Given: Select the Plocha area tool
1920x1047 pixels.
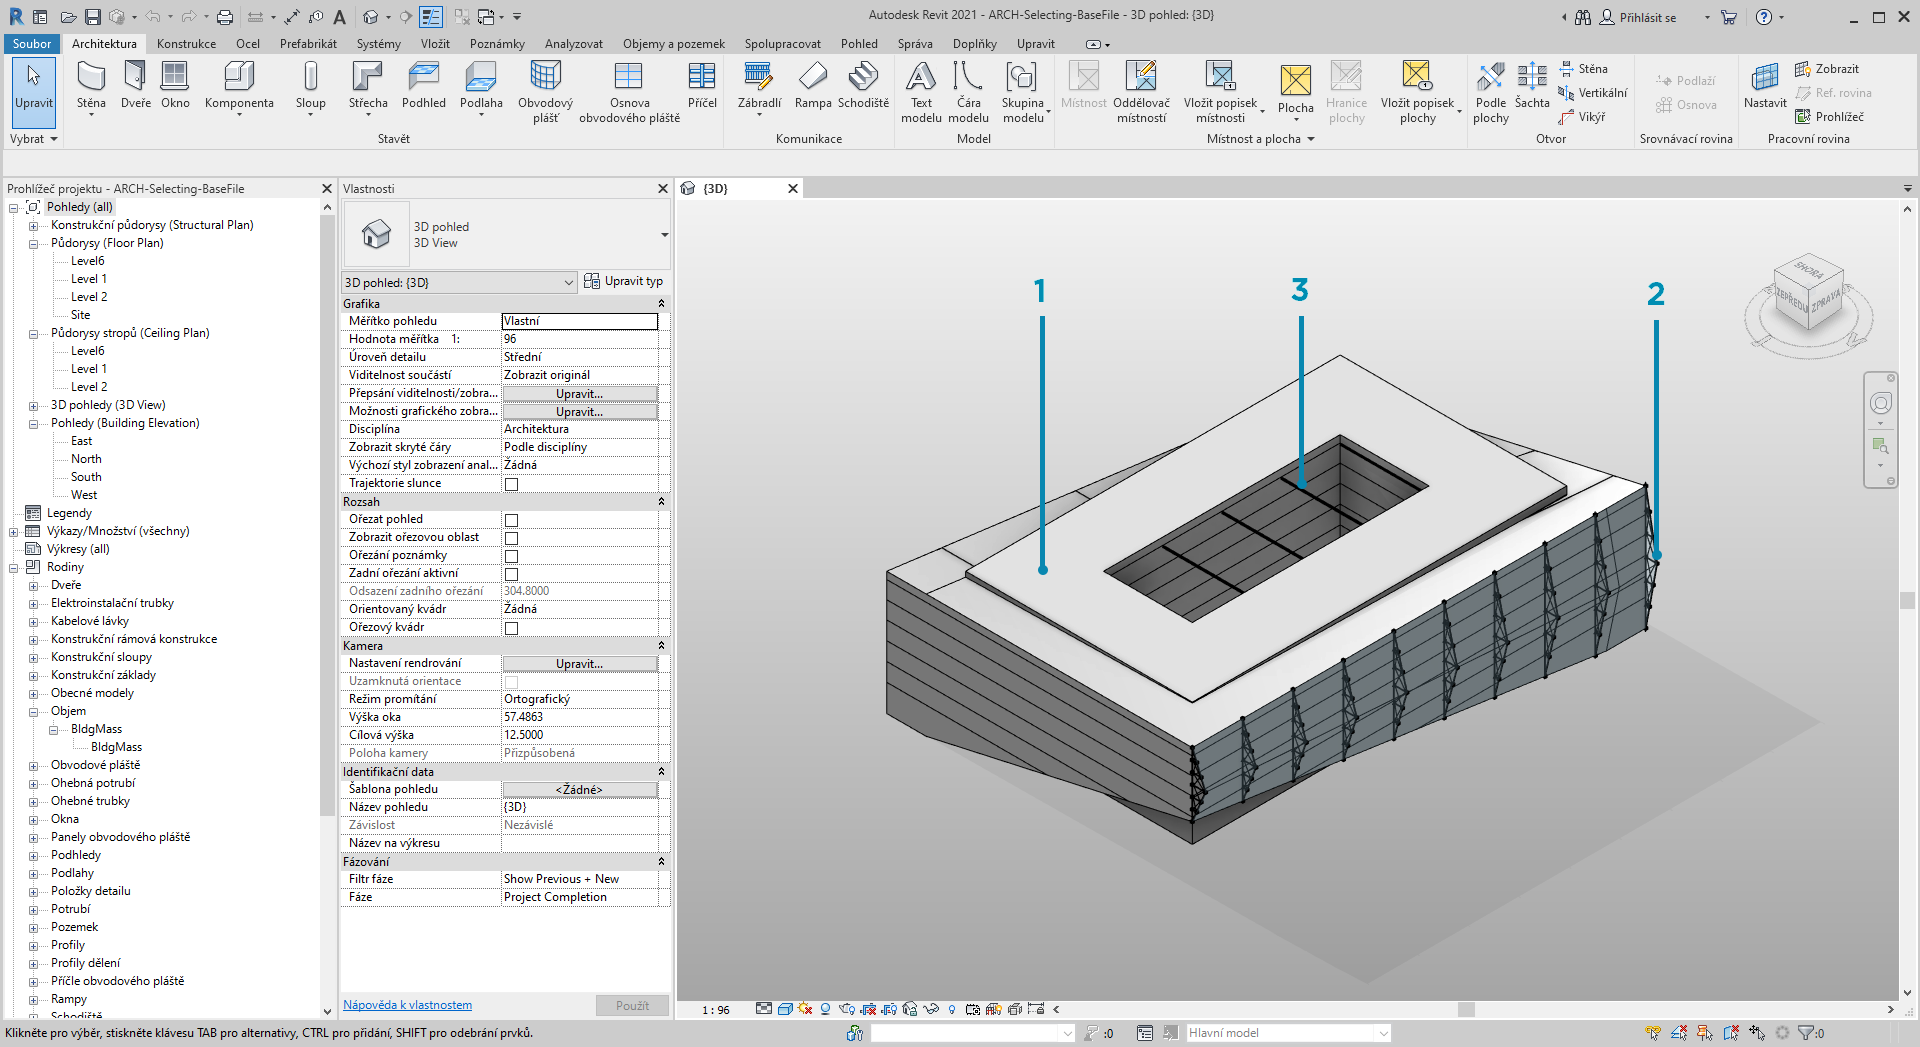Looking at the screenshot, I should [1295, 92].
